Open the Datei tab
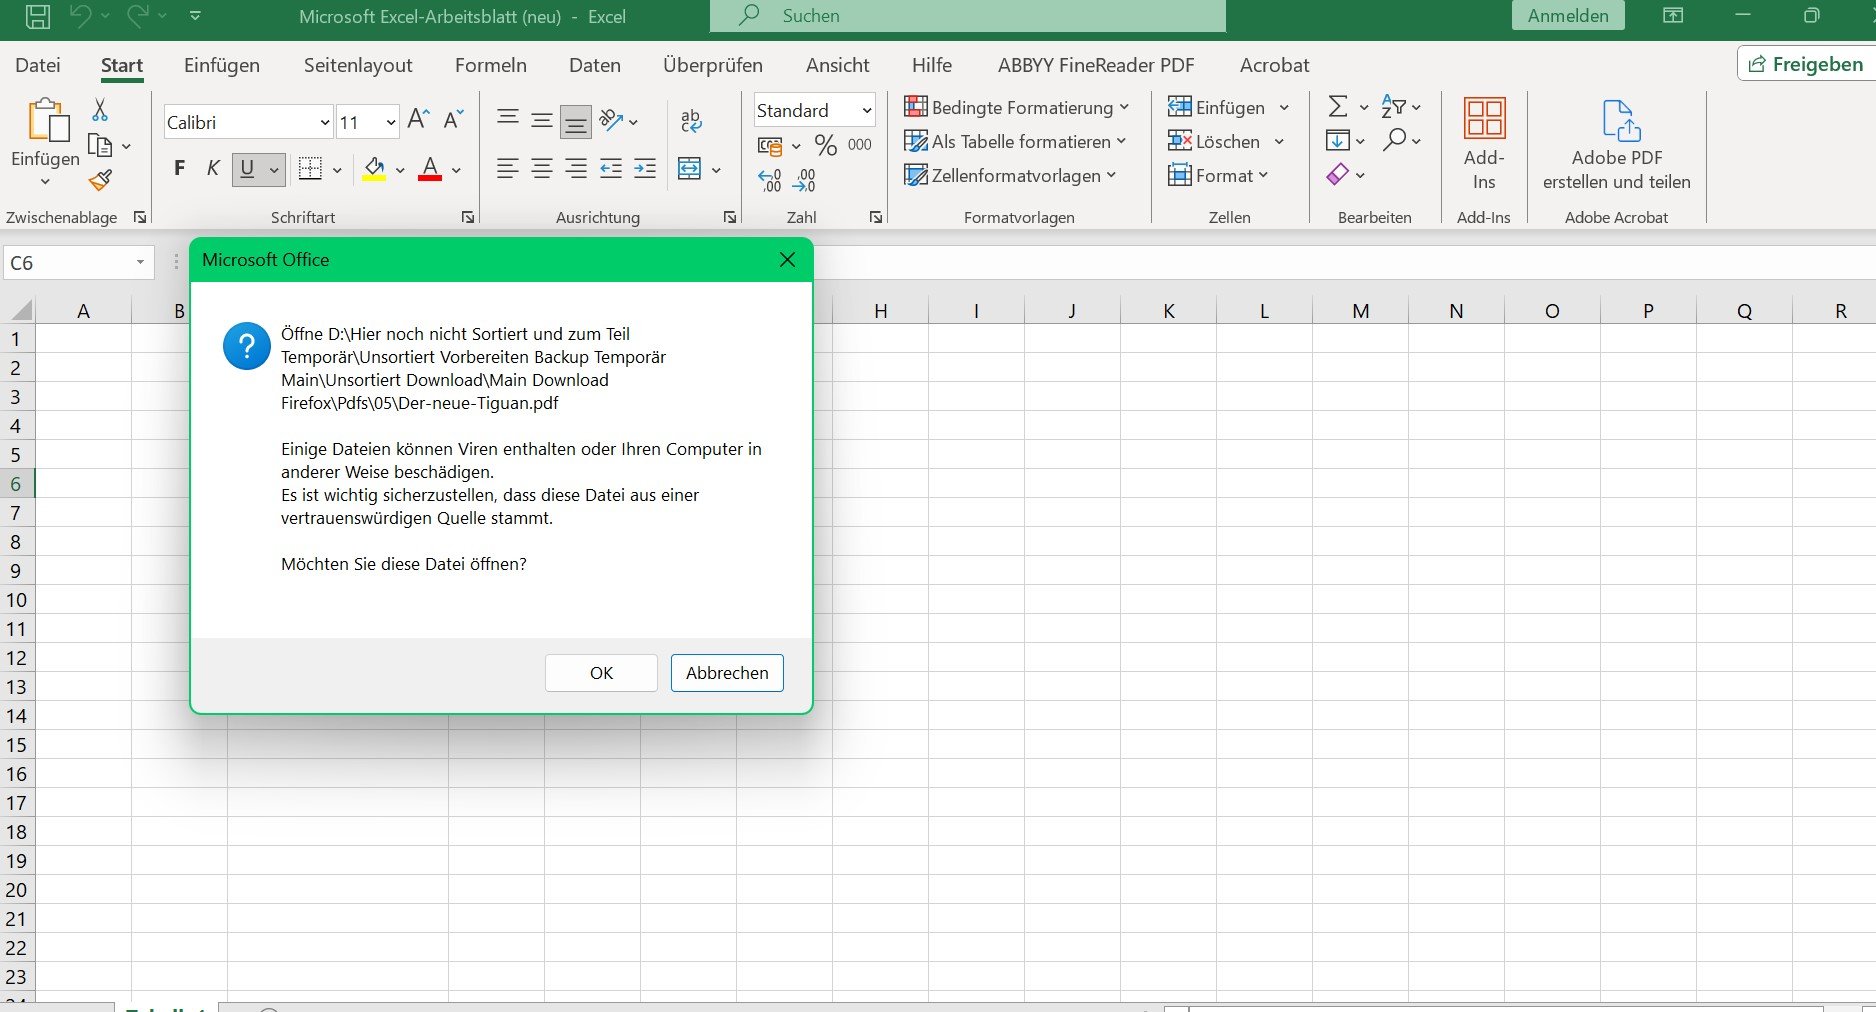 [x=38, y=65]
